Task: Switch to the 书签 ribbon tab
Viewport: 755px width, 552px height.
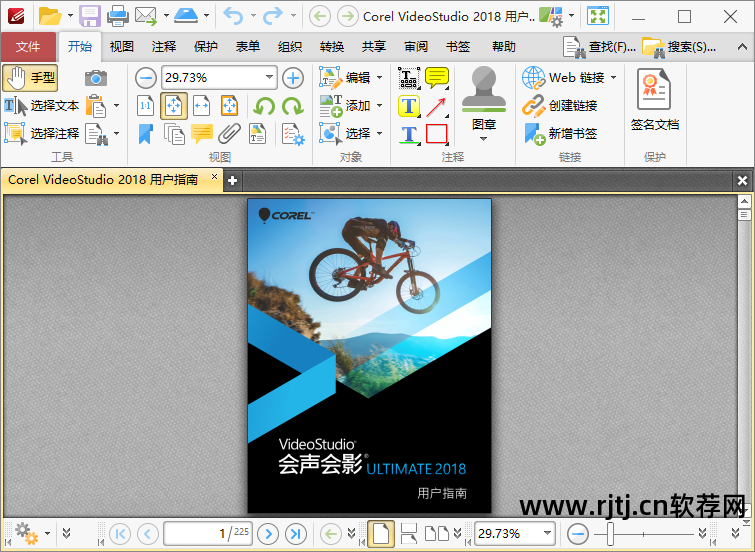Action: (457, 47)
